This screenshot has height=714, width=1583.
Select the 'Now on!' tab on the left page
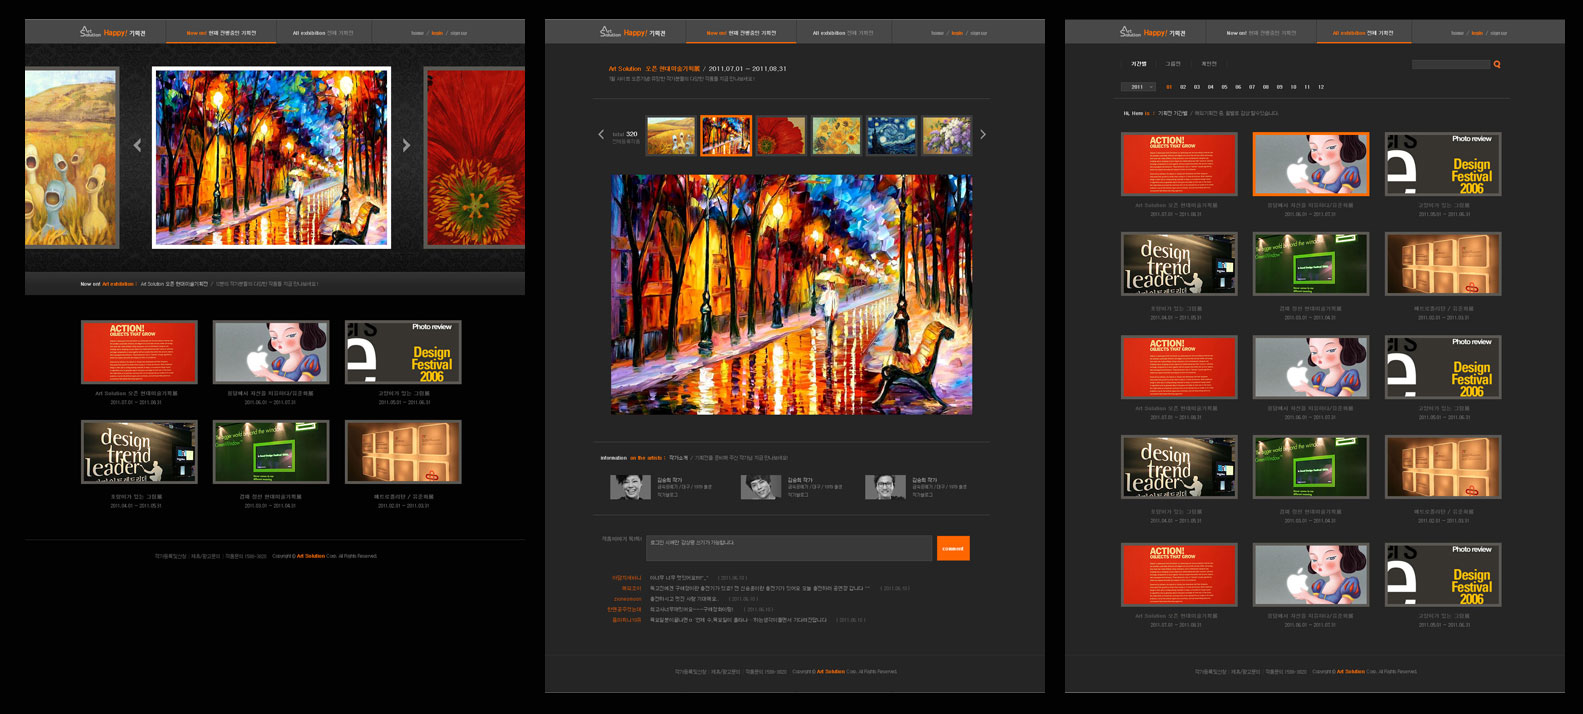click(221, 33)
